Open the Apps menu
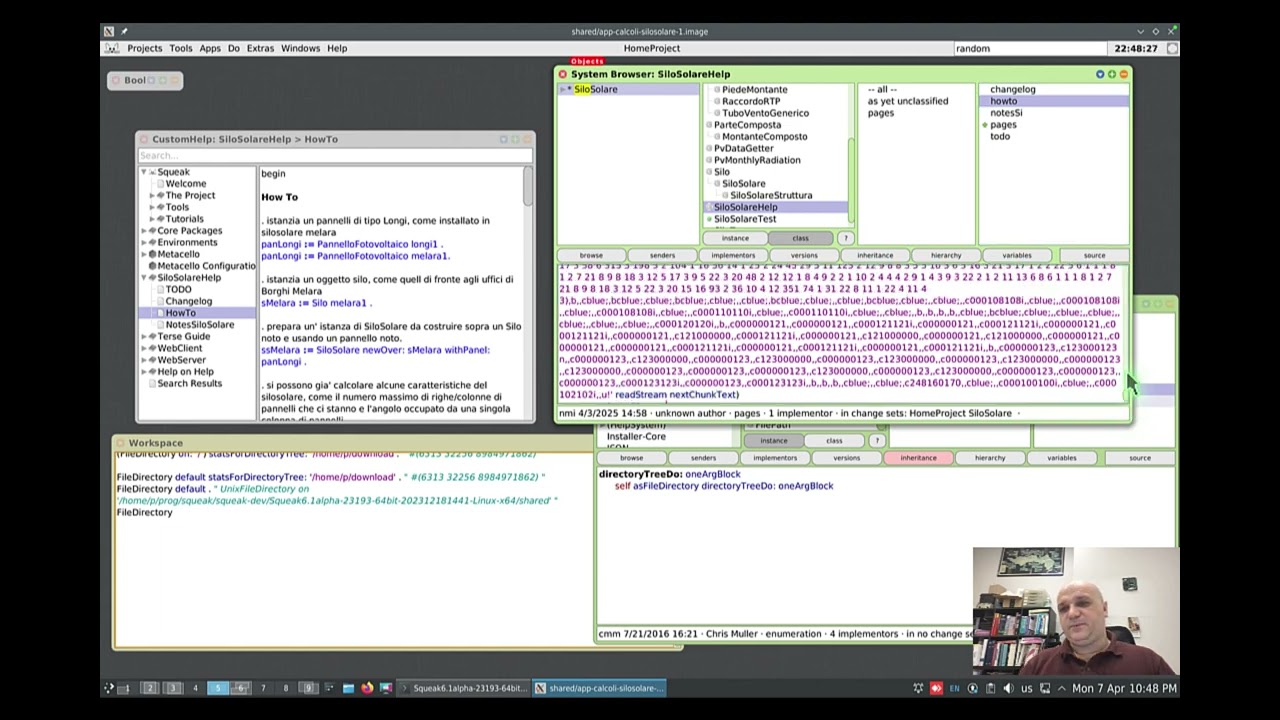 (x=210, y=48)
